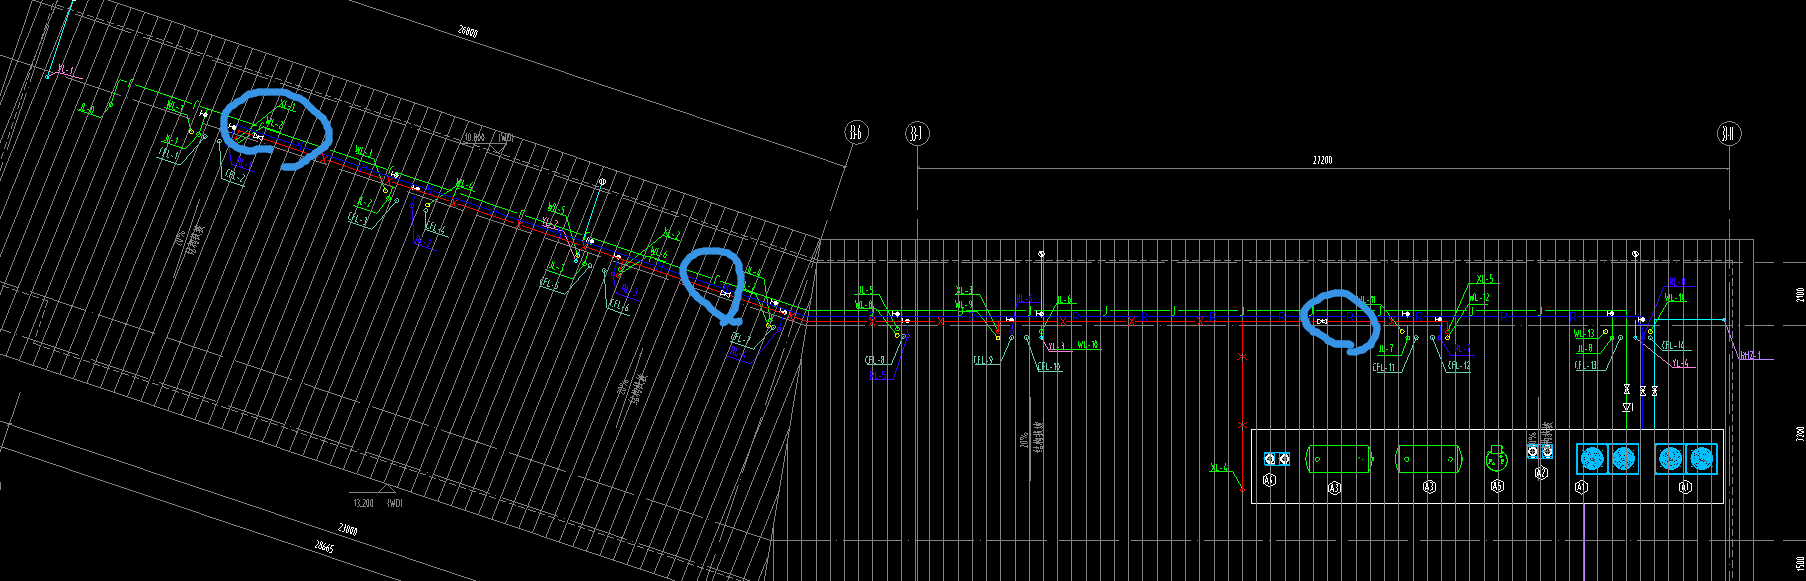
Task: Select the roof vent symbol above JL-6
Action: (x=1041, y=255)
